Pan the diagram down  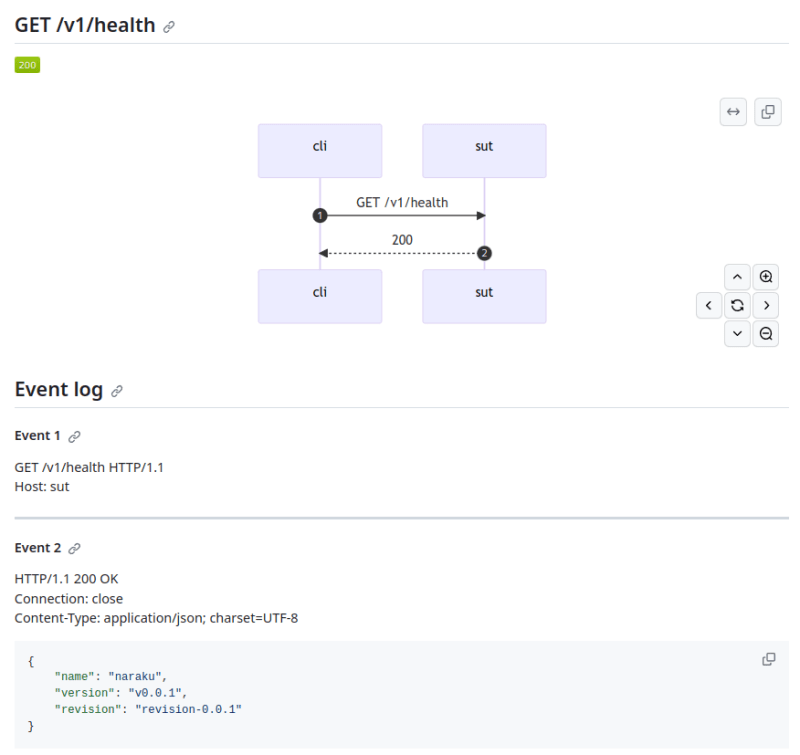[737, 334]
